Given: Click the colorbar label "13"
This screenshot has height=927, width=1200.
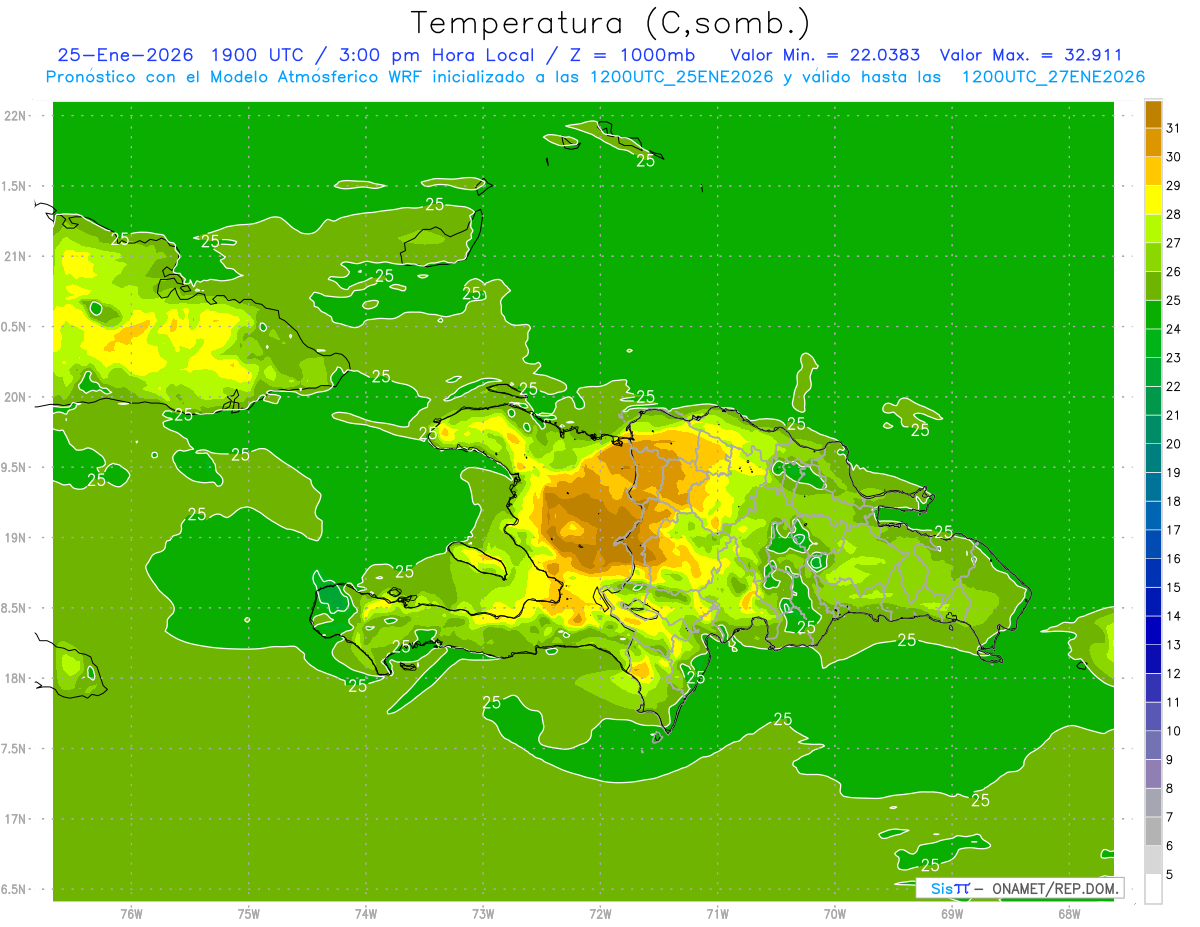Looking at the screenshot, I should click(1173, 645).
